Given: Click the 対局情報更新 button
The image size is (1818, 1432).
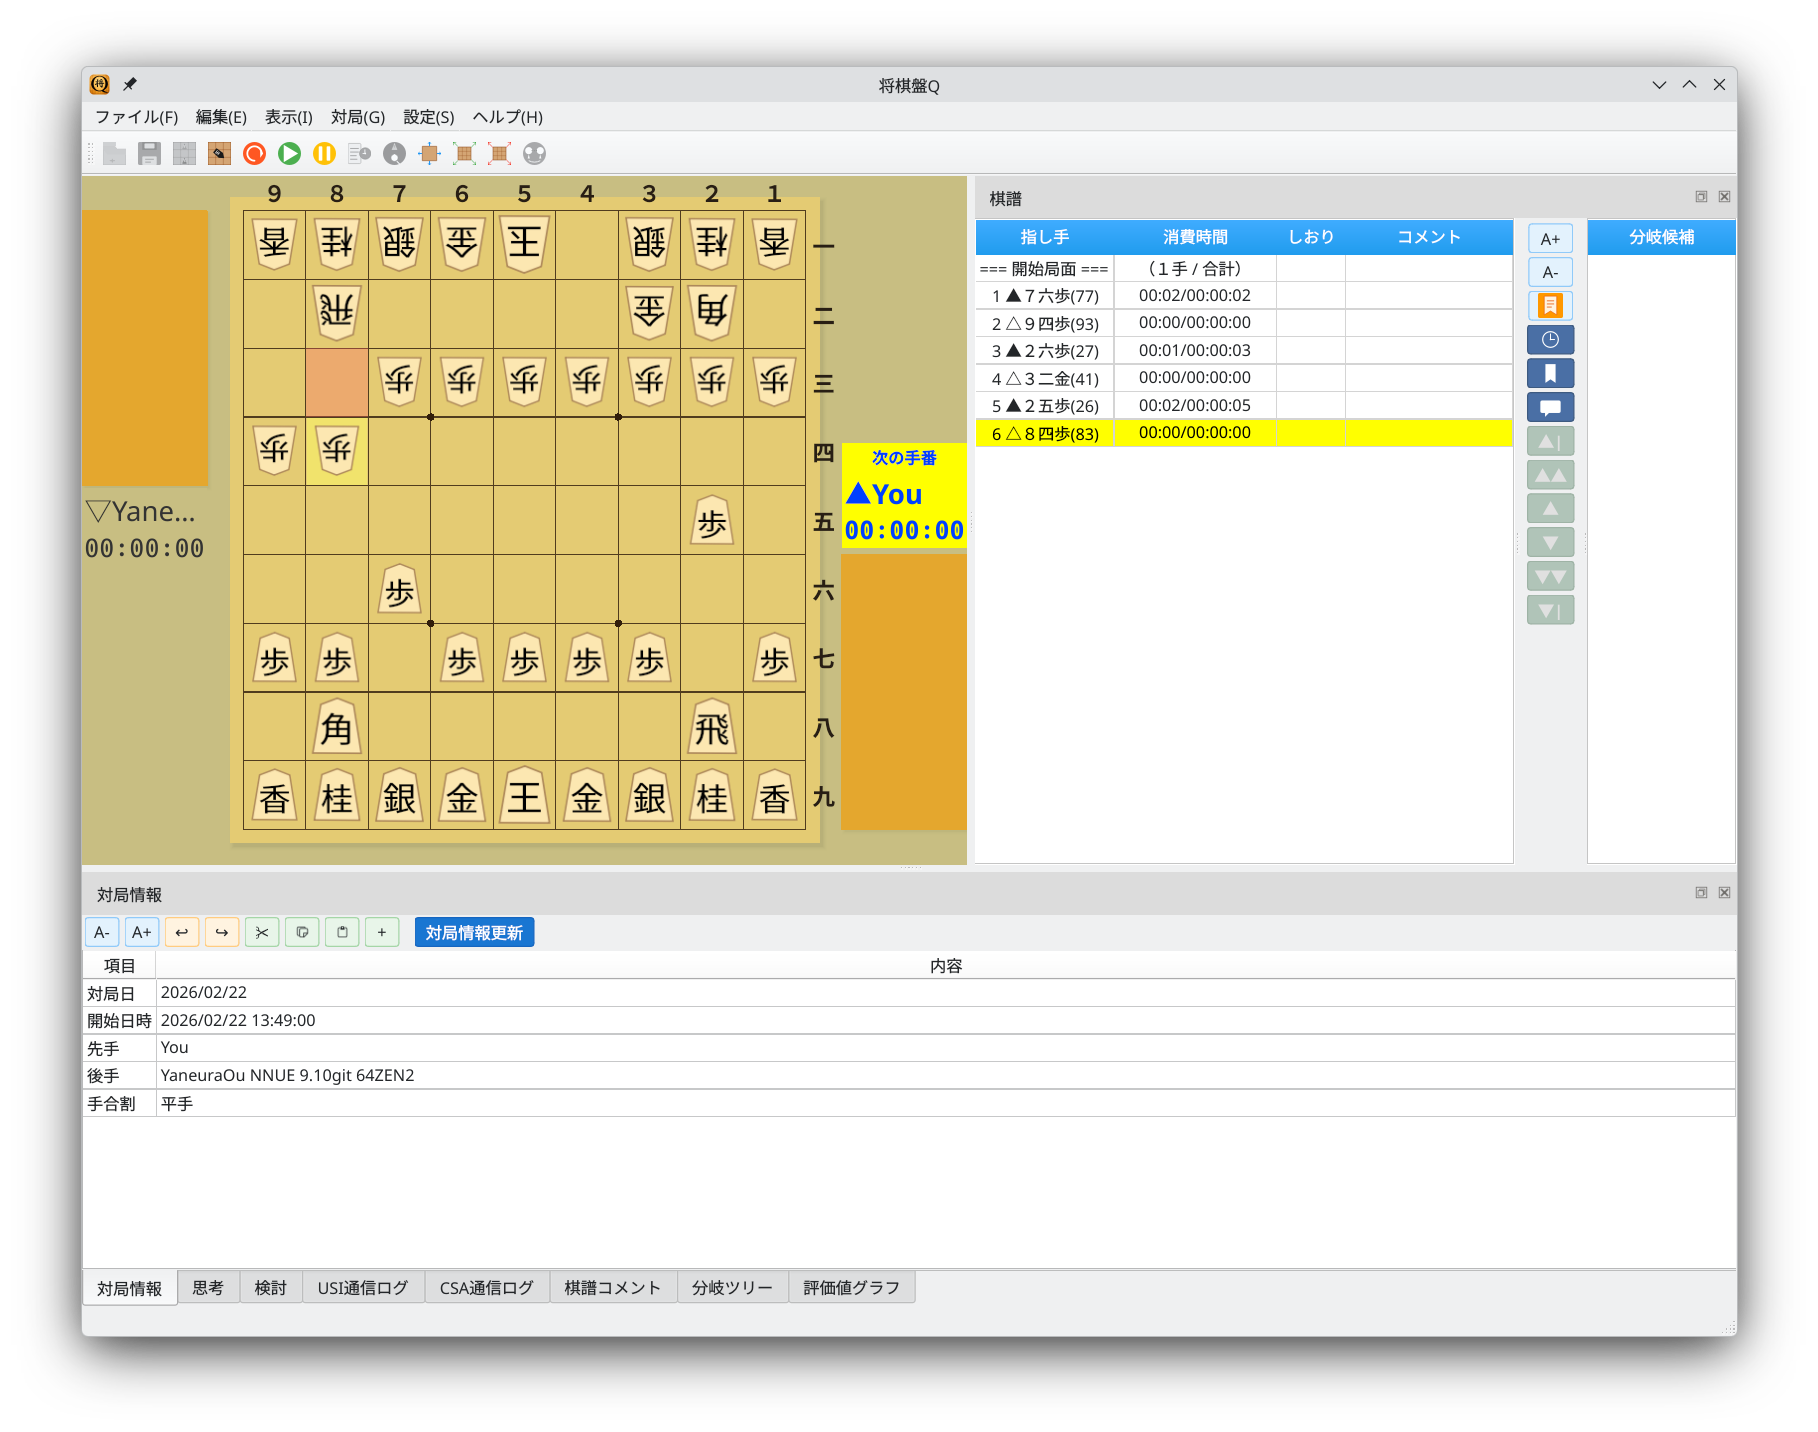Looking at the screenshot, I should tap(474, 932).
